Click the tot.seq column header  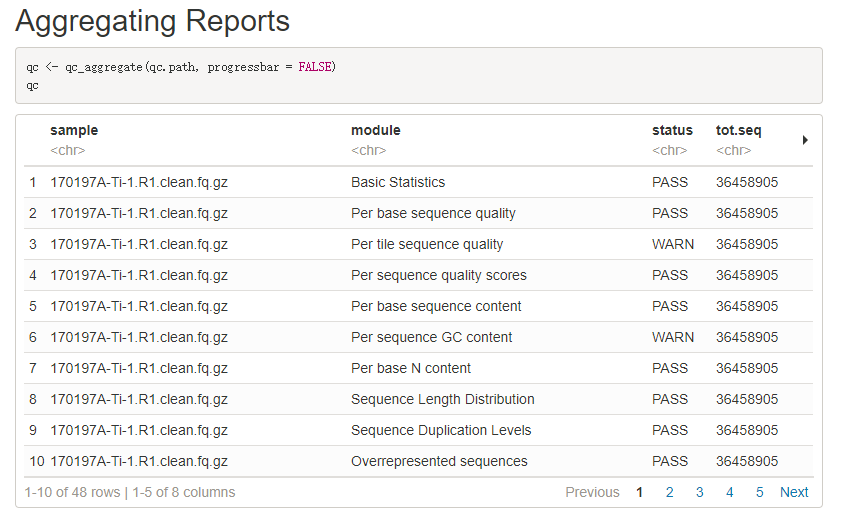[x=738, y=130]
